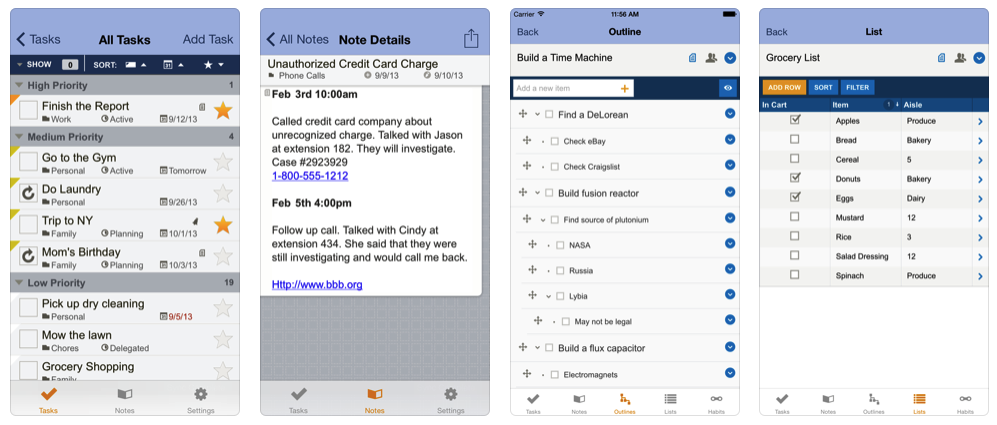Switch to Notes tab in All Tasks screen

click(125, 399)
